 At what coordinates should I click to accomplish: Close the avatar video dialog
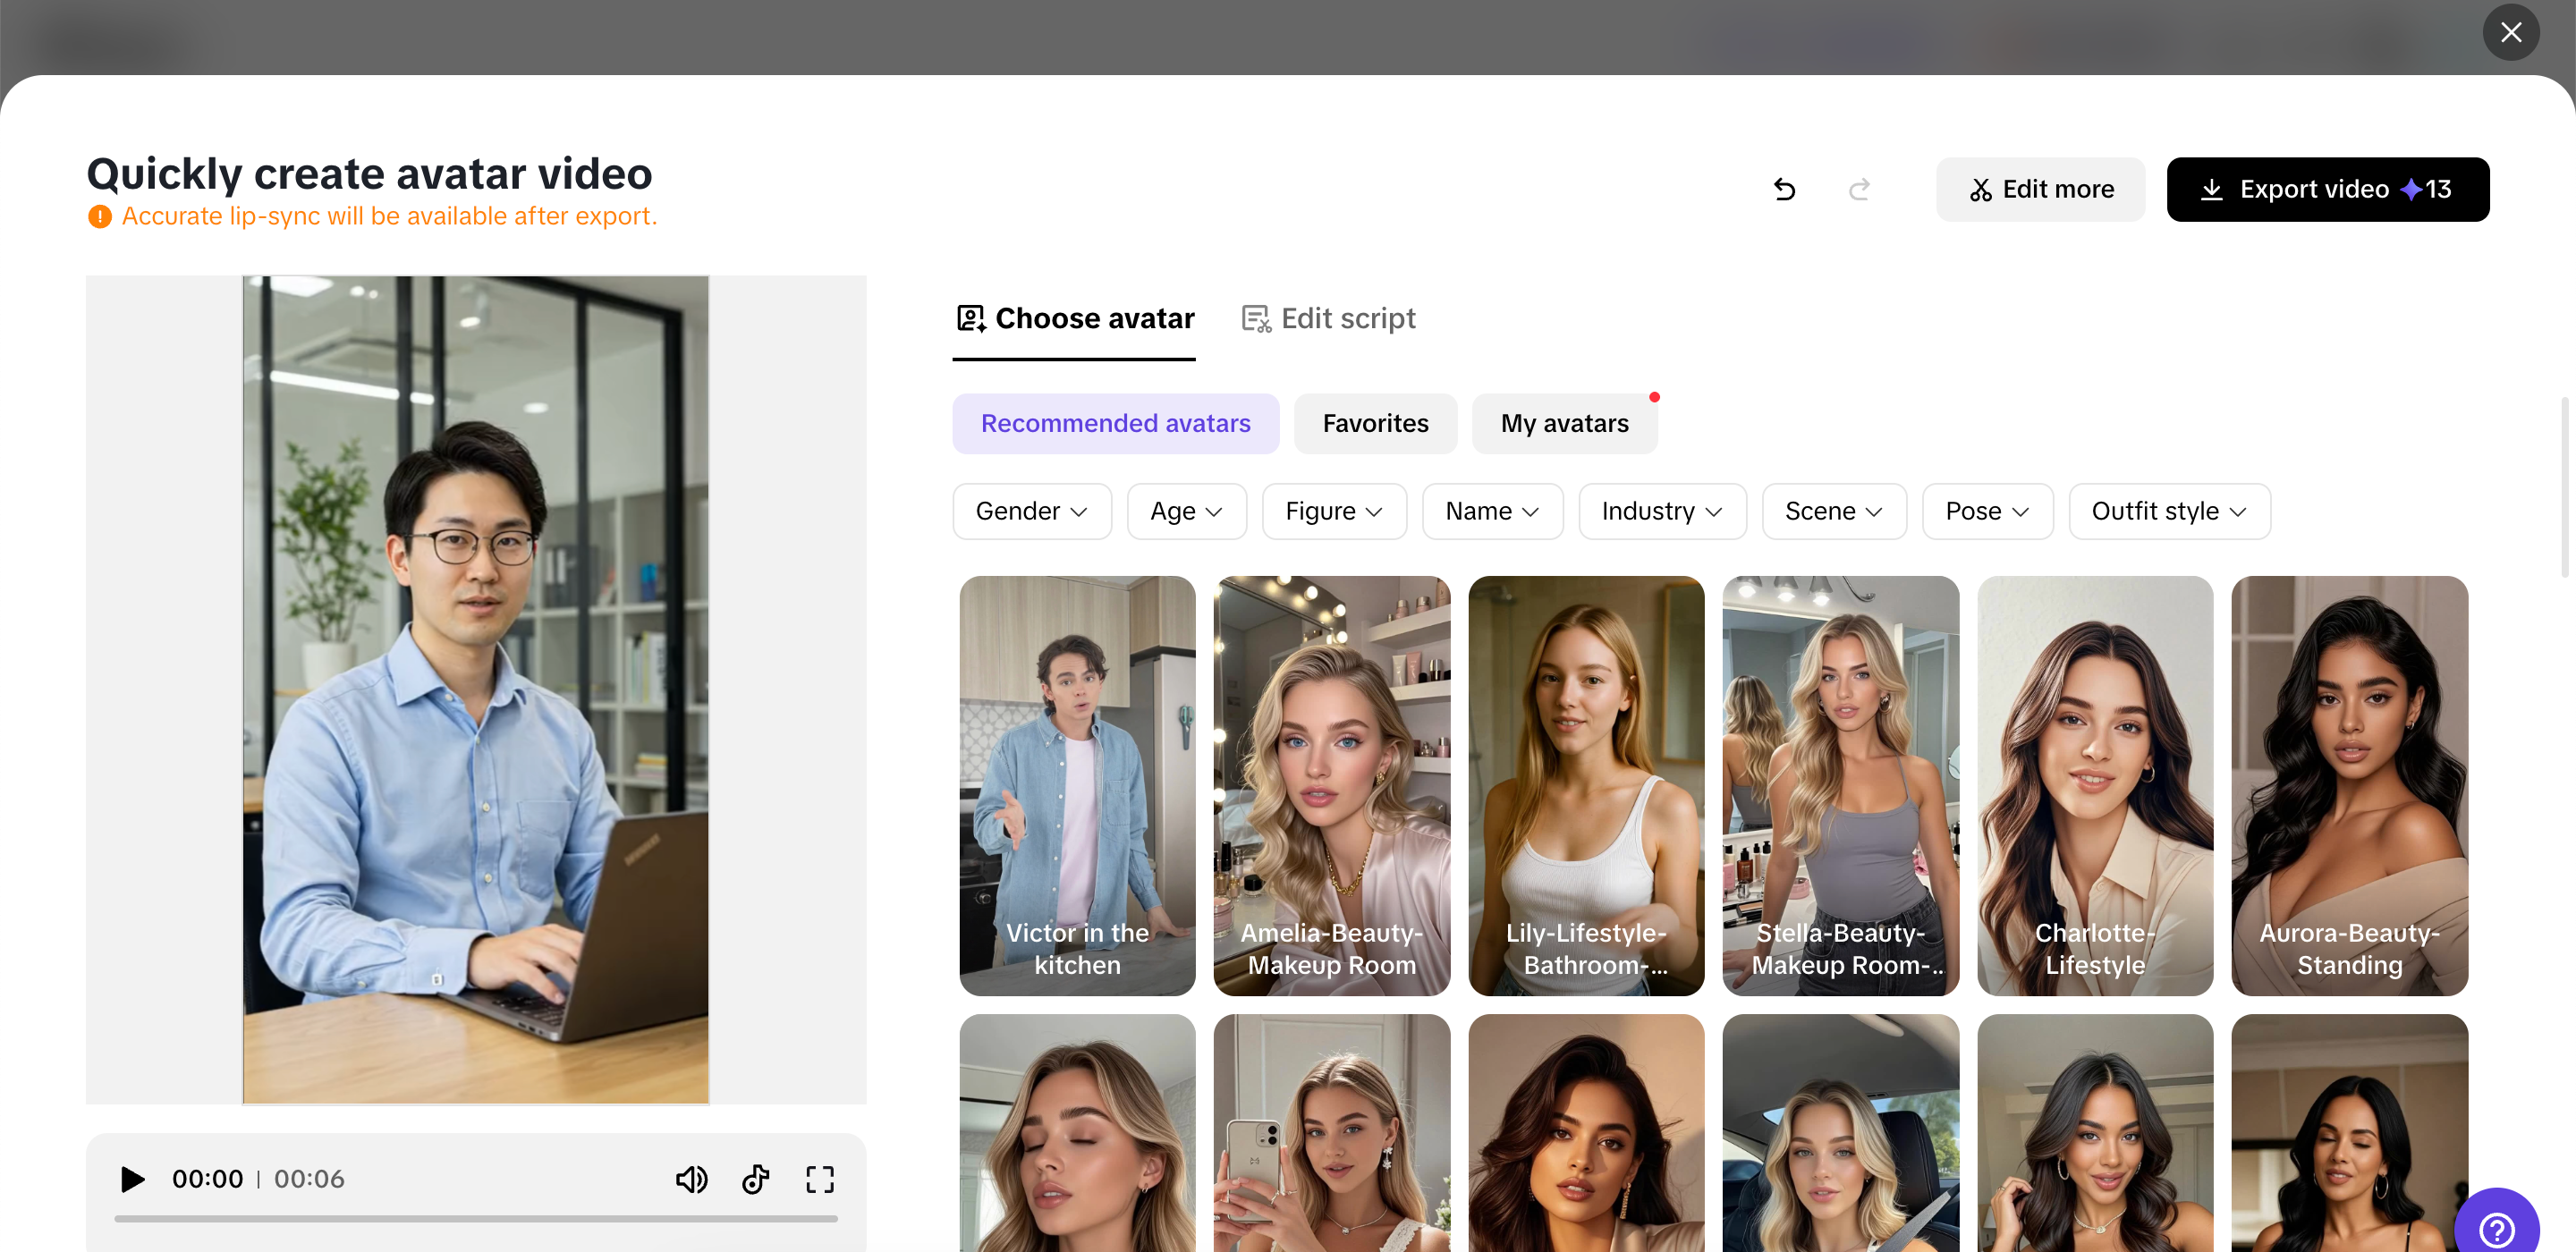(x=2510, y=32)
